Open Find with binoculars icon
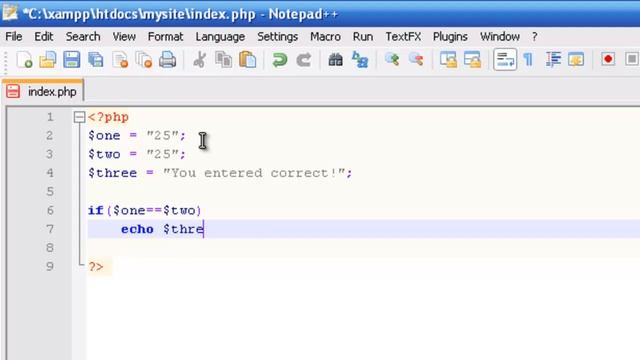This screenshot has width=640, height=360. [x=336, y=60]
